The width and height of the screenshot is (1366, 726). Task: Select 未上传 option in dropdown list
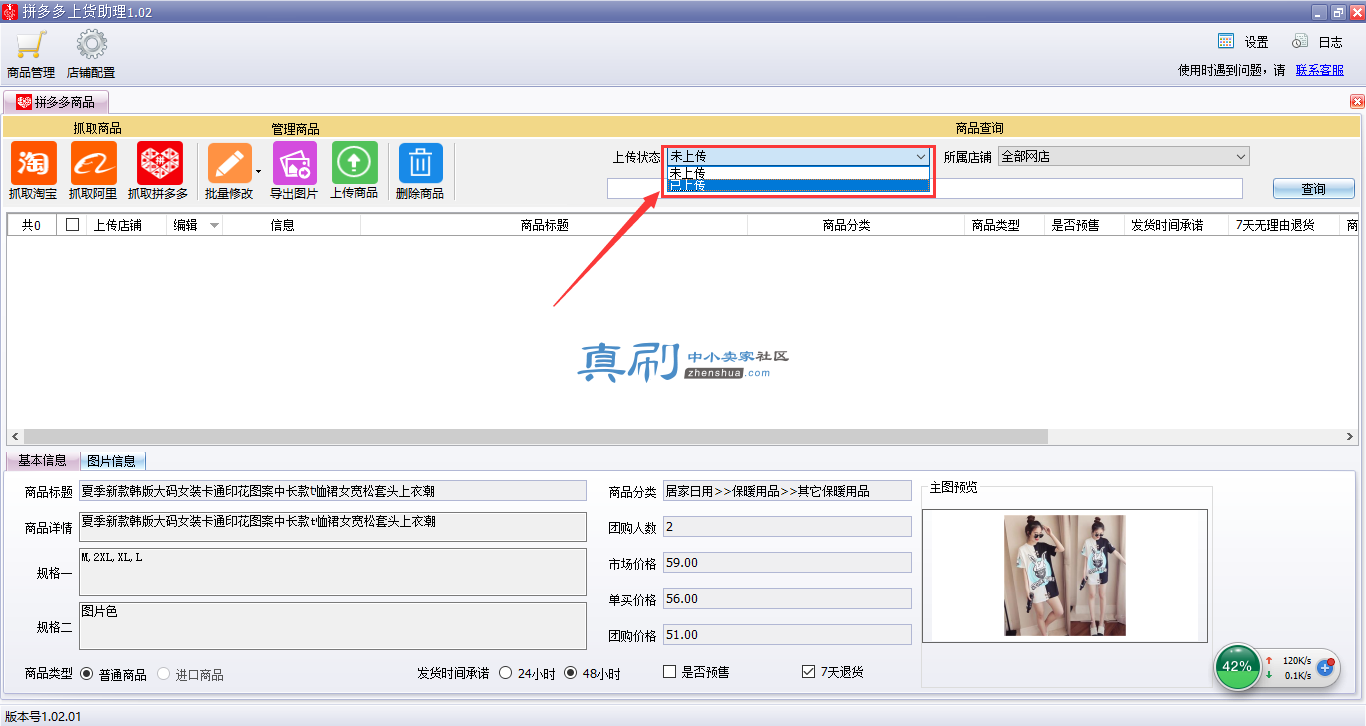tap(799, 172)
